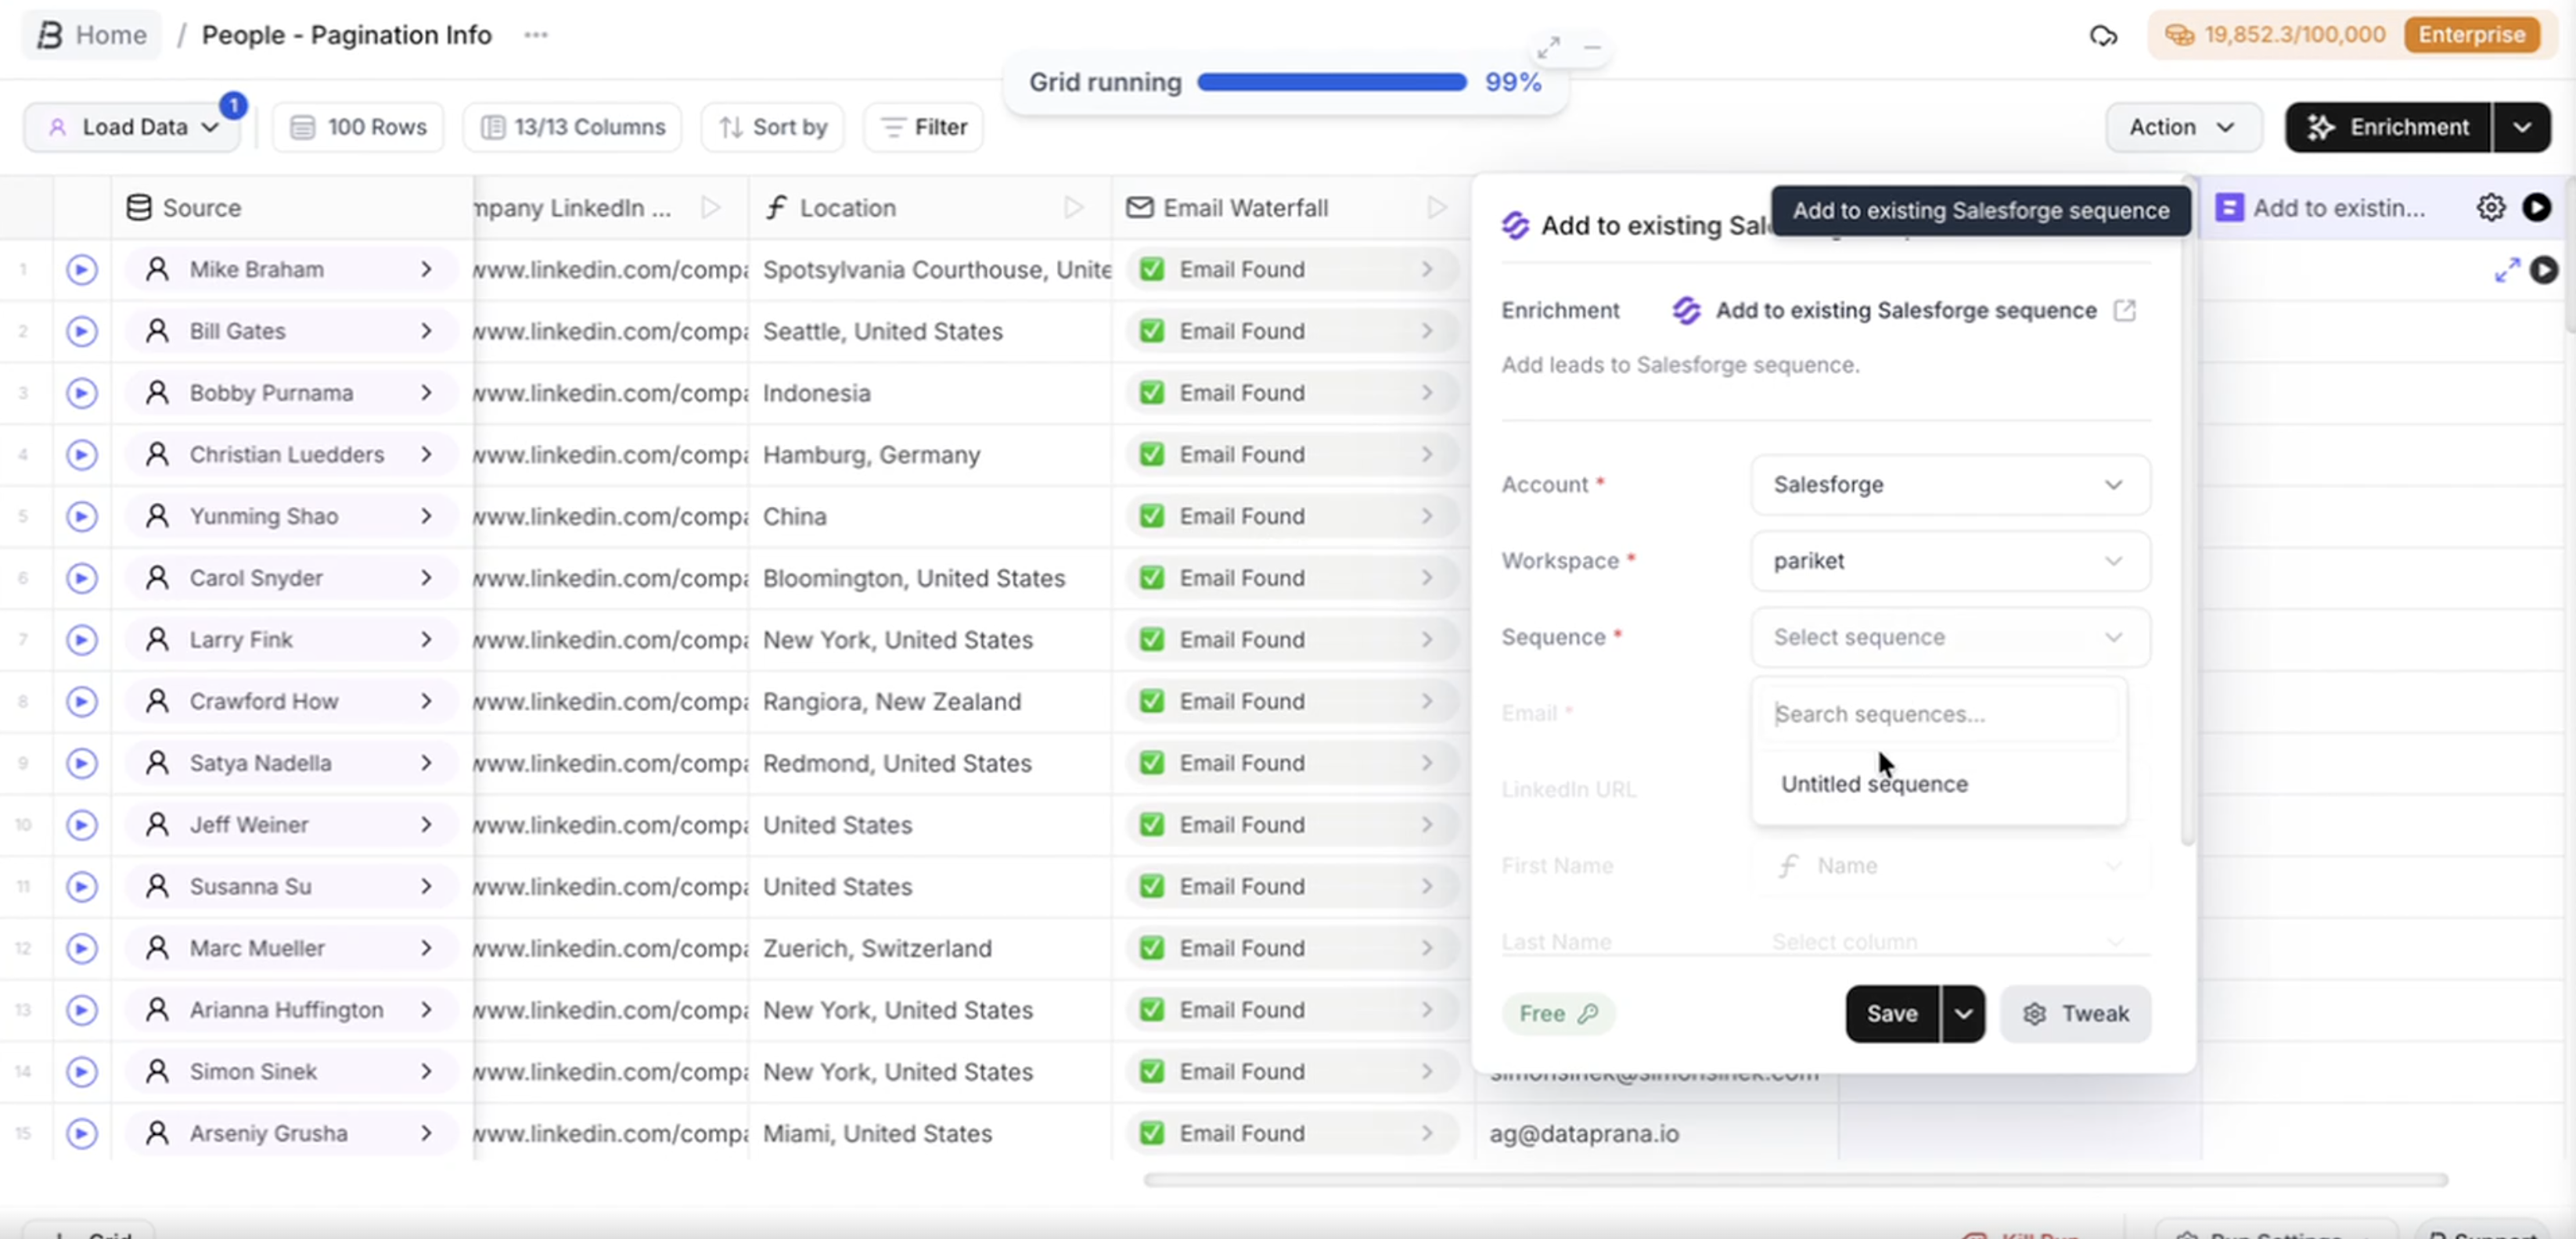Run the Location column play arrow
Image resolution: width=2576 pixels, height=1239 pixels.
1073,208
